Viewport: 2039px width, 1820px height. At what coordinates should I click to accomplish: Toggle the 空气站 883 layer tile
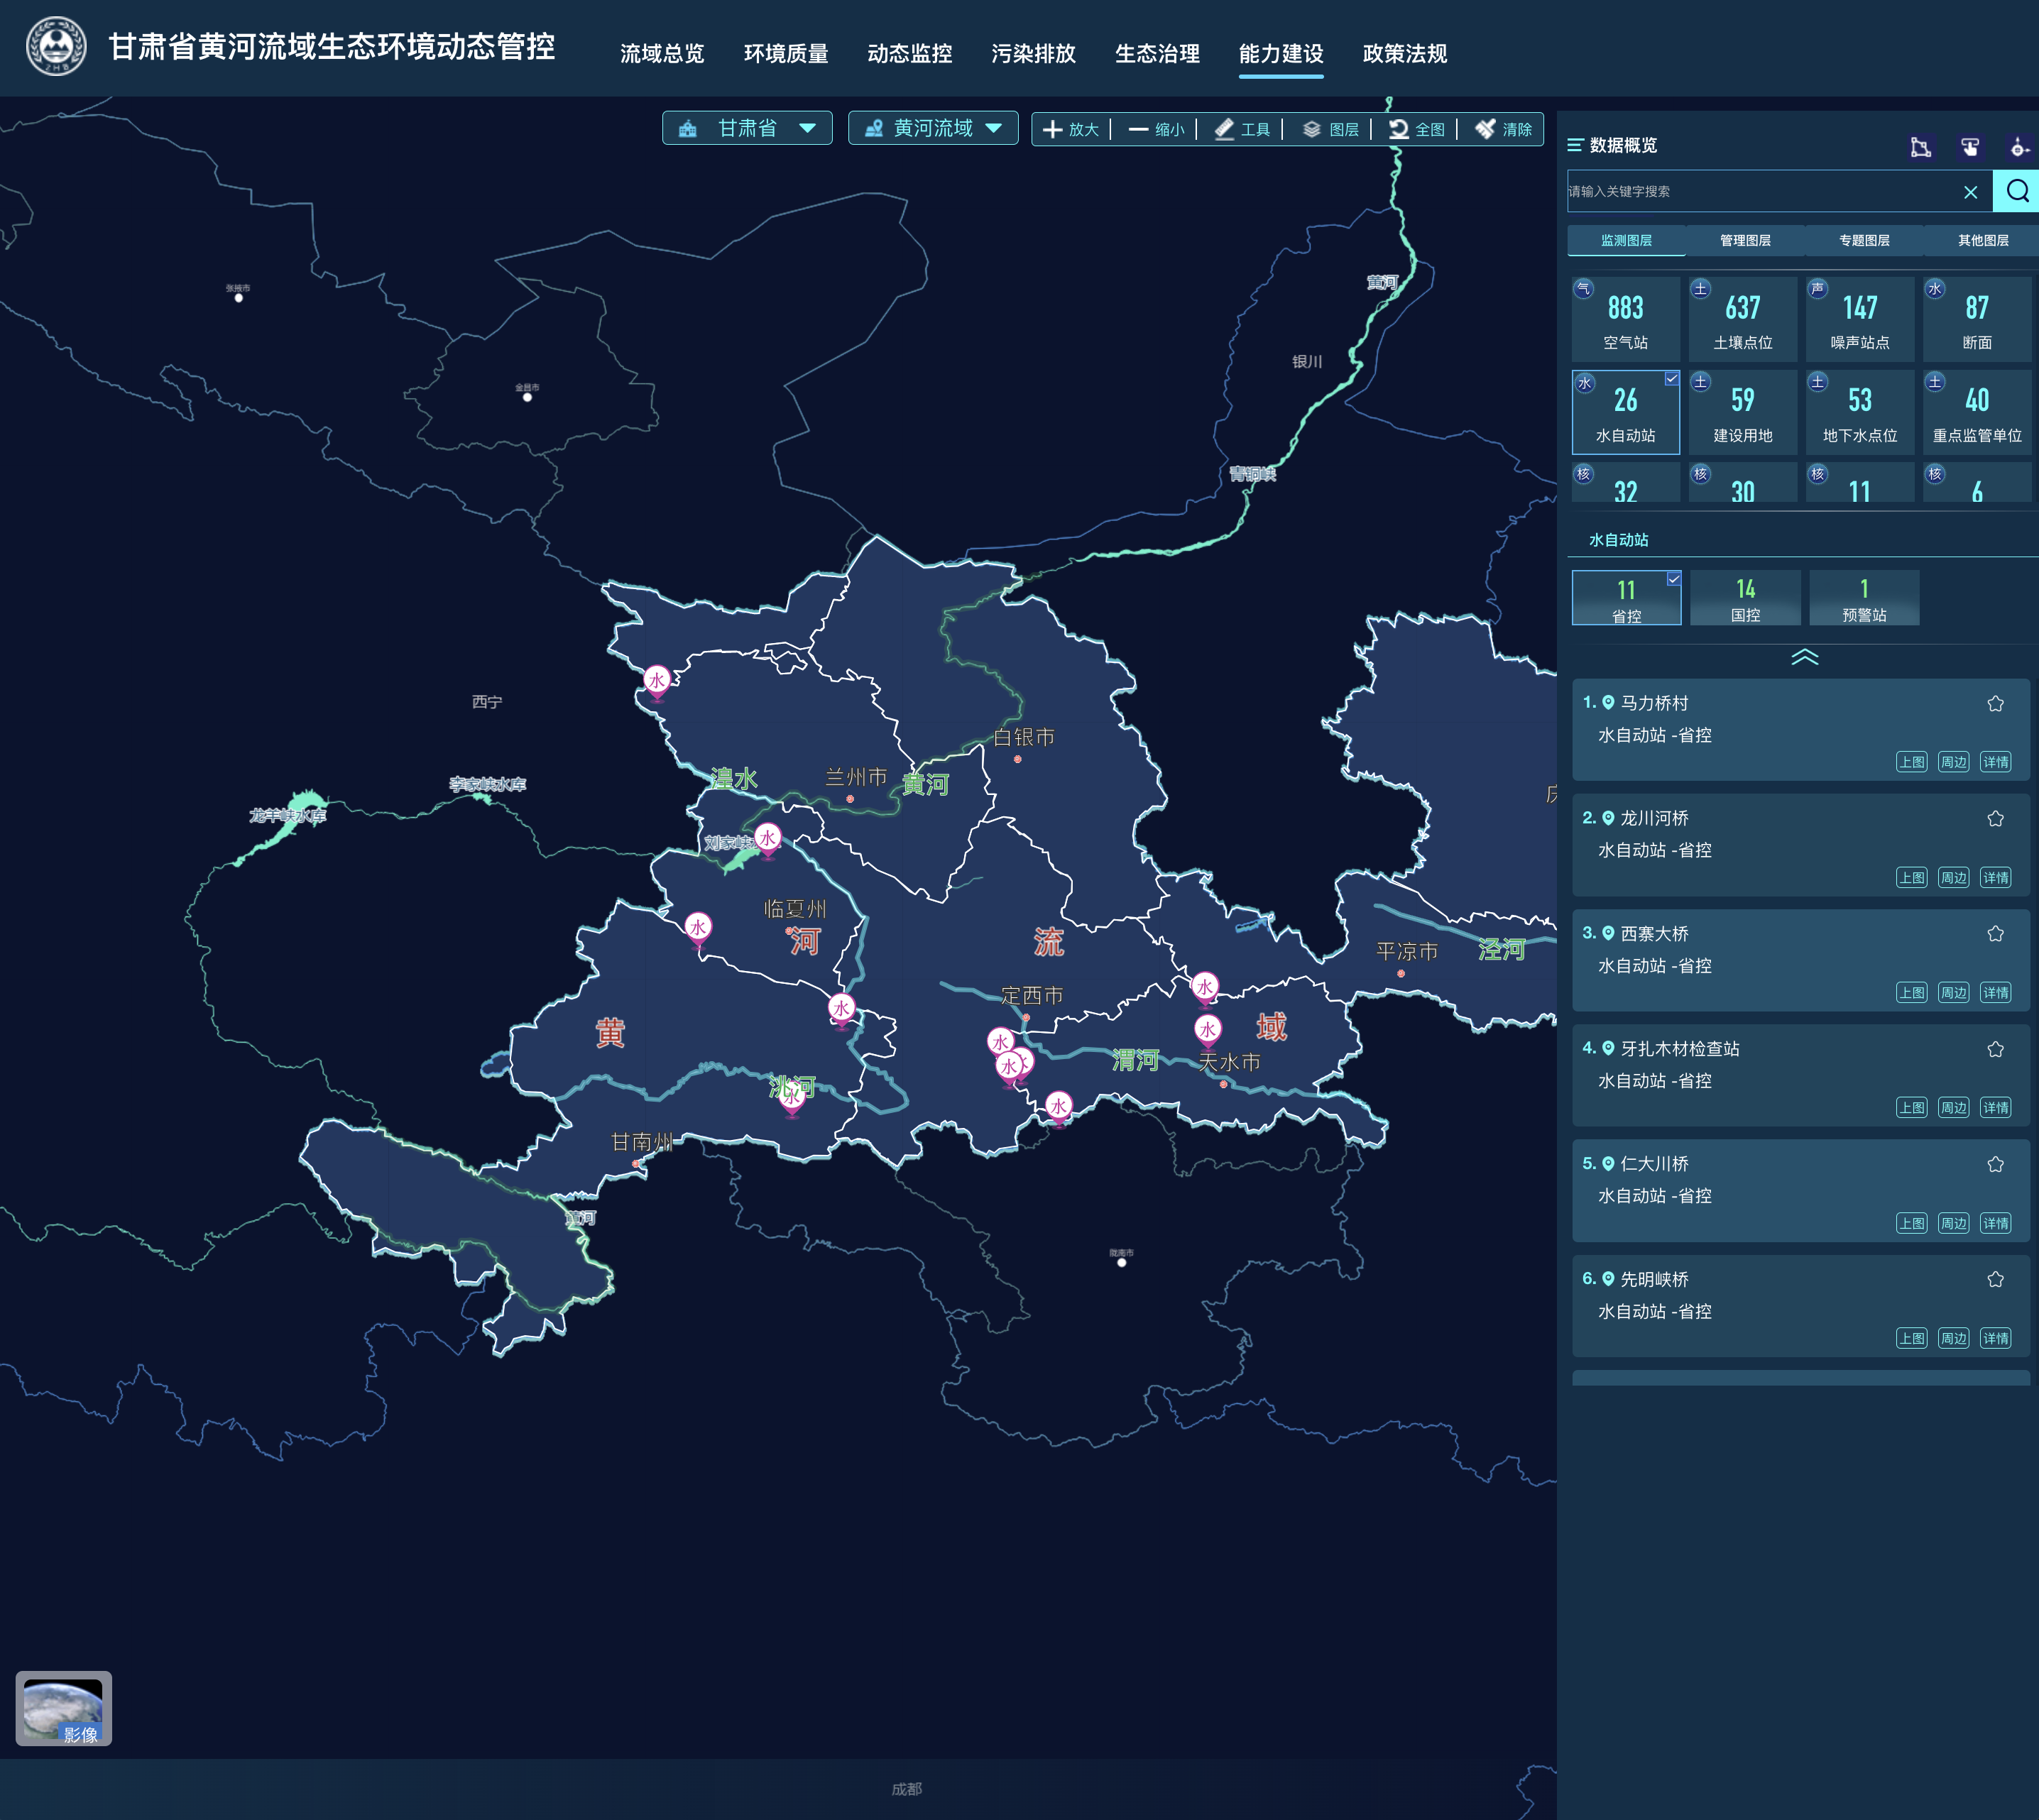coord(1625,319)
